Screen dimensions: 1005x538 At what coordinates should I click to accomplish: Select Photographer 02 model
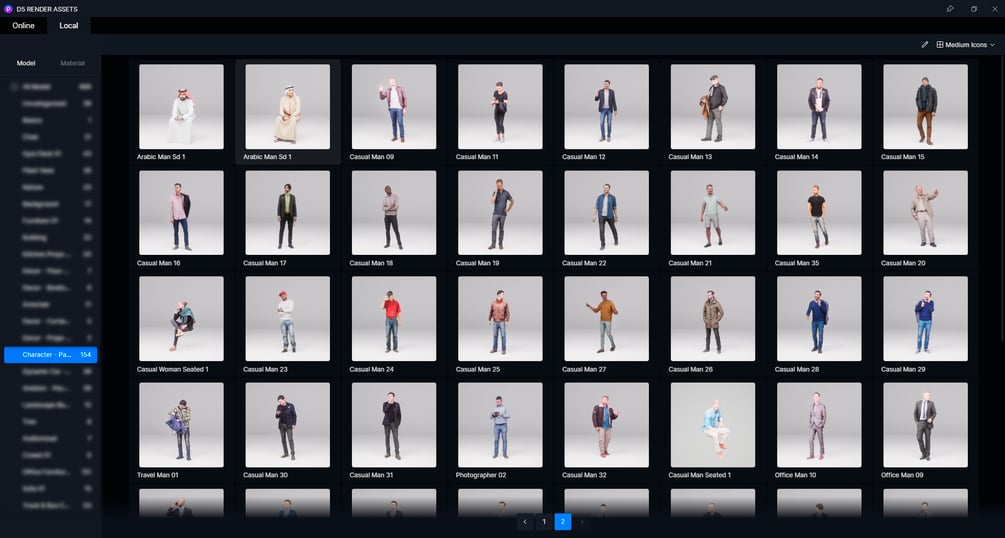click(500, 425)
